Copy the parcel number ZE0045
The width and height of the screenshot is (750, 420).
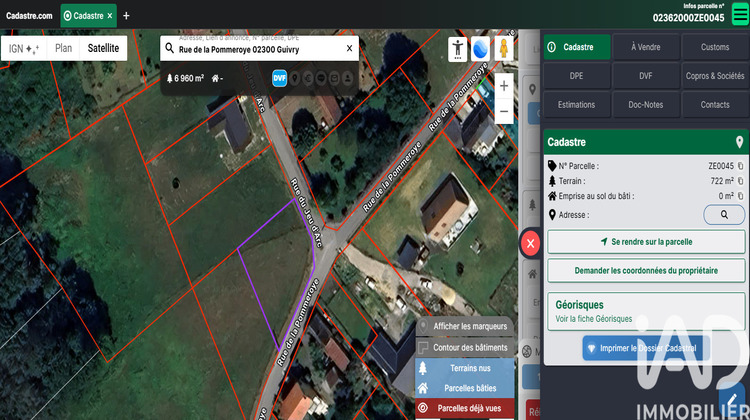tap(741, 166)
